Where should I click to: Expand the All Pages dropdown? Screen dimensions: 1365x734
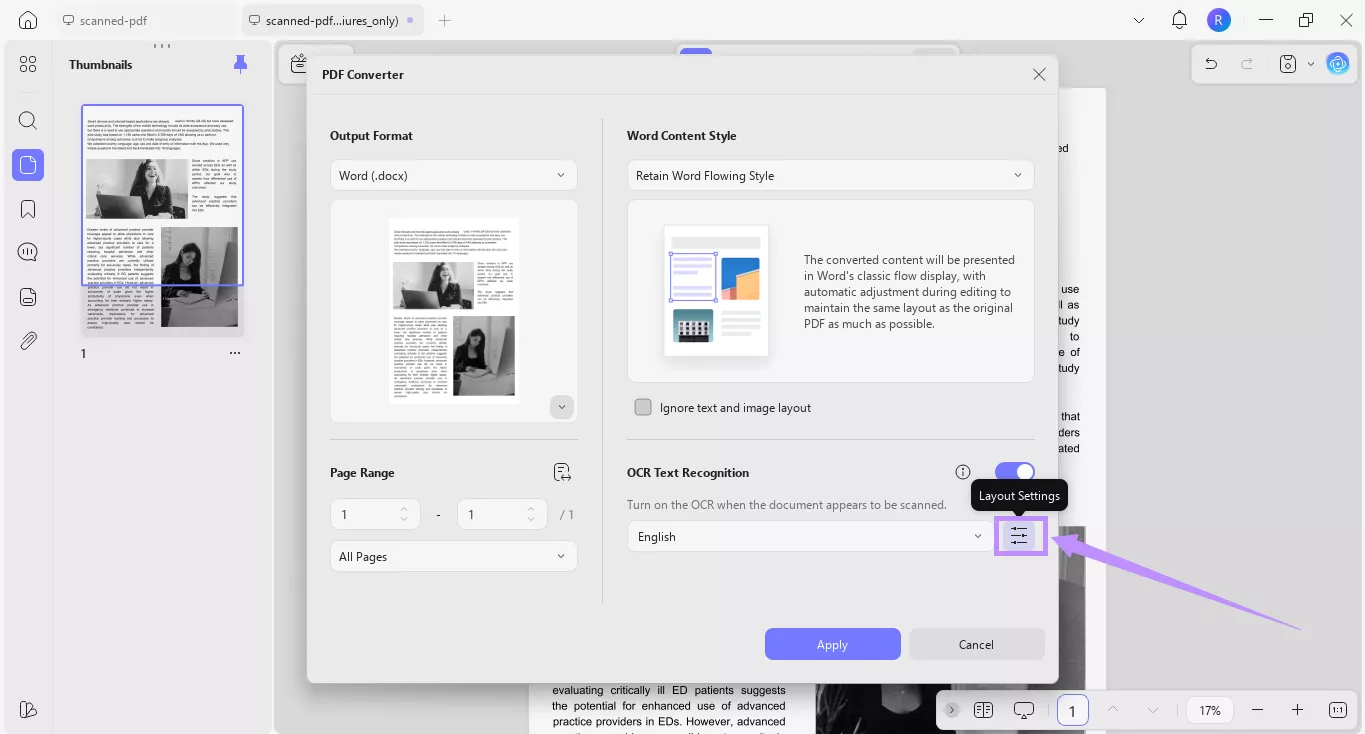[x=453, y=556]
